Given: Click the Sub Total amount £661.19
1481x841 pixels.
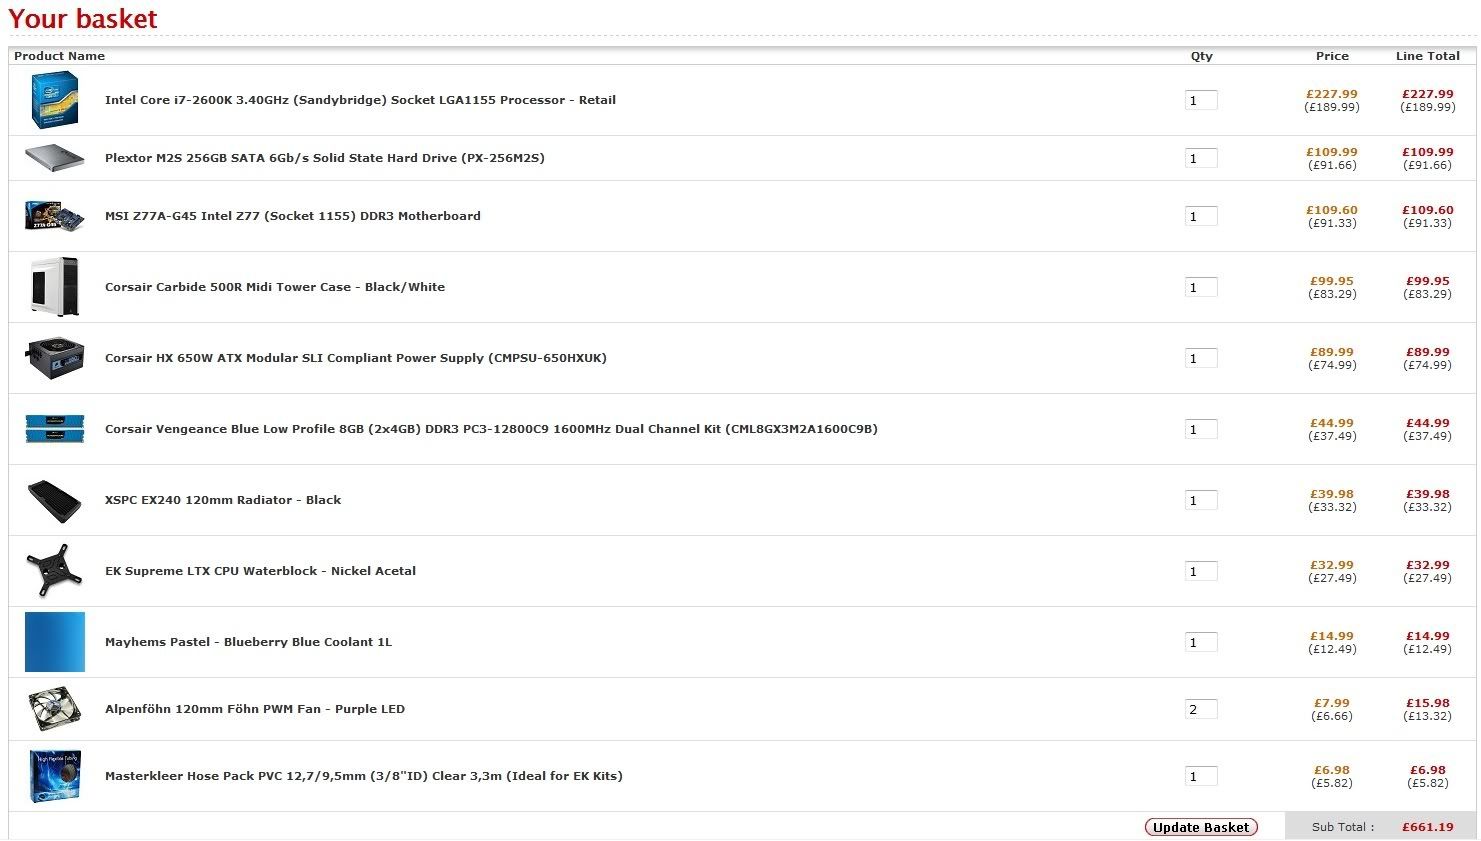Looking at the screenshot, I should [x=1428, y=827].
